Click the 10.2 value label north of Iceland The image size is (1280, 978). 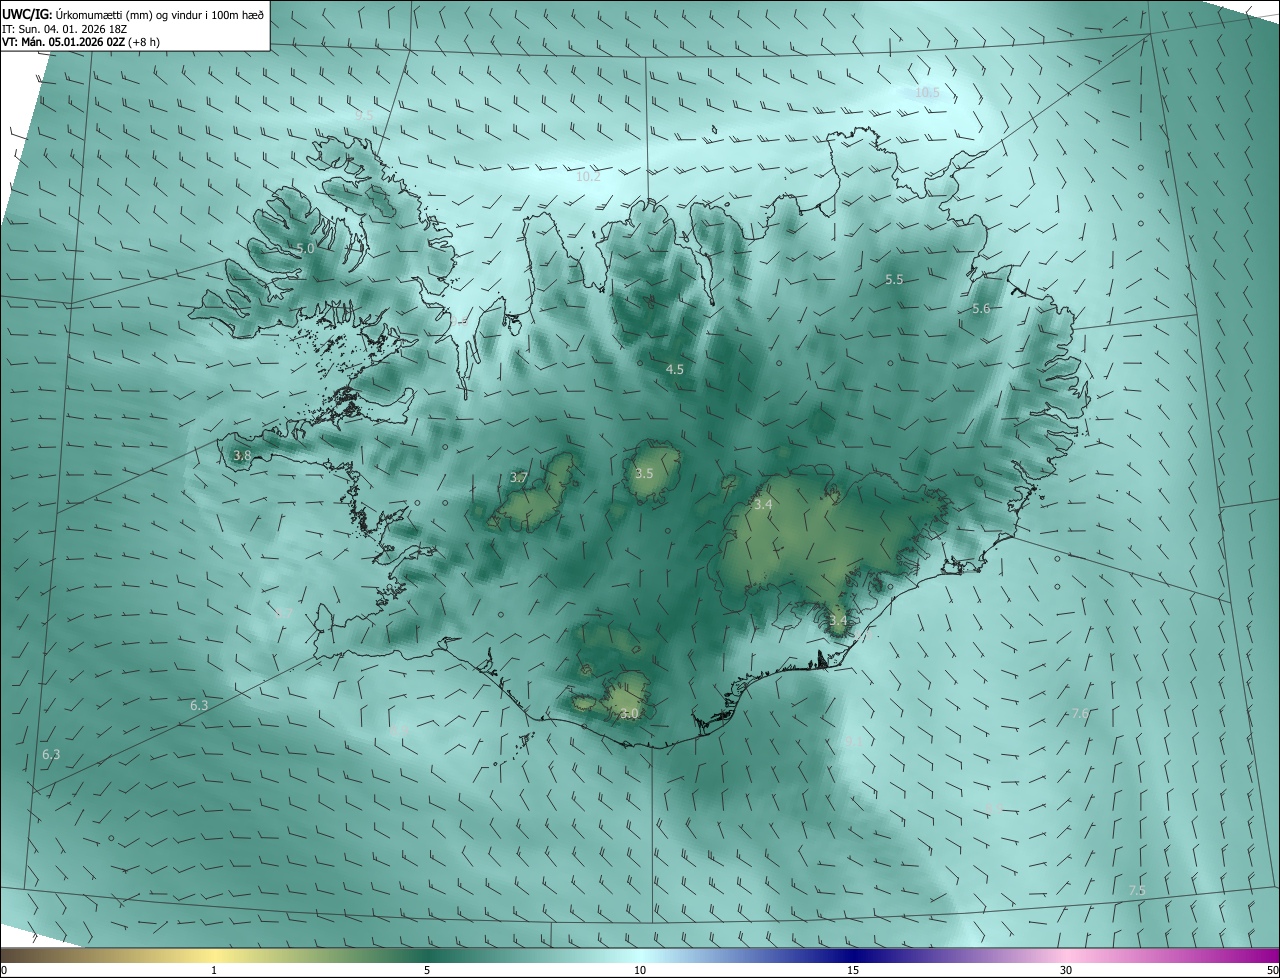[x=588, y=177]
